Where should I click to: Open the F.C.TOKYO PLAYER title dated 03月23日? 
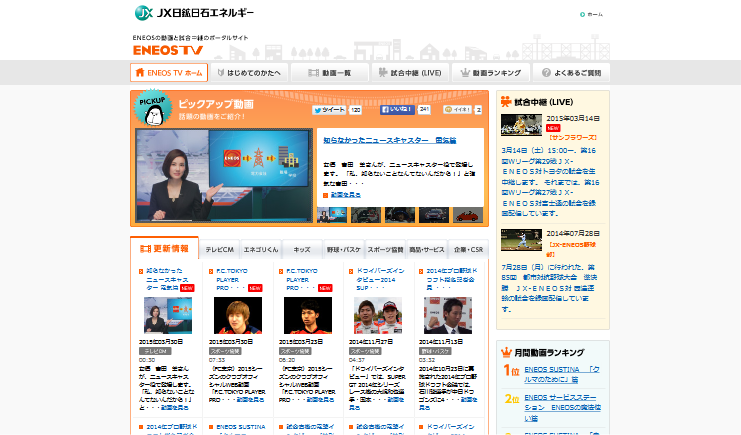pyautogui.click(x=302, y=279)
